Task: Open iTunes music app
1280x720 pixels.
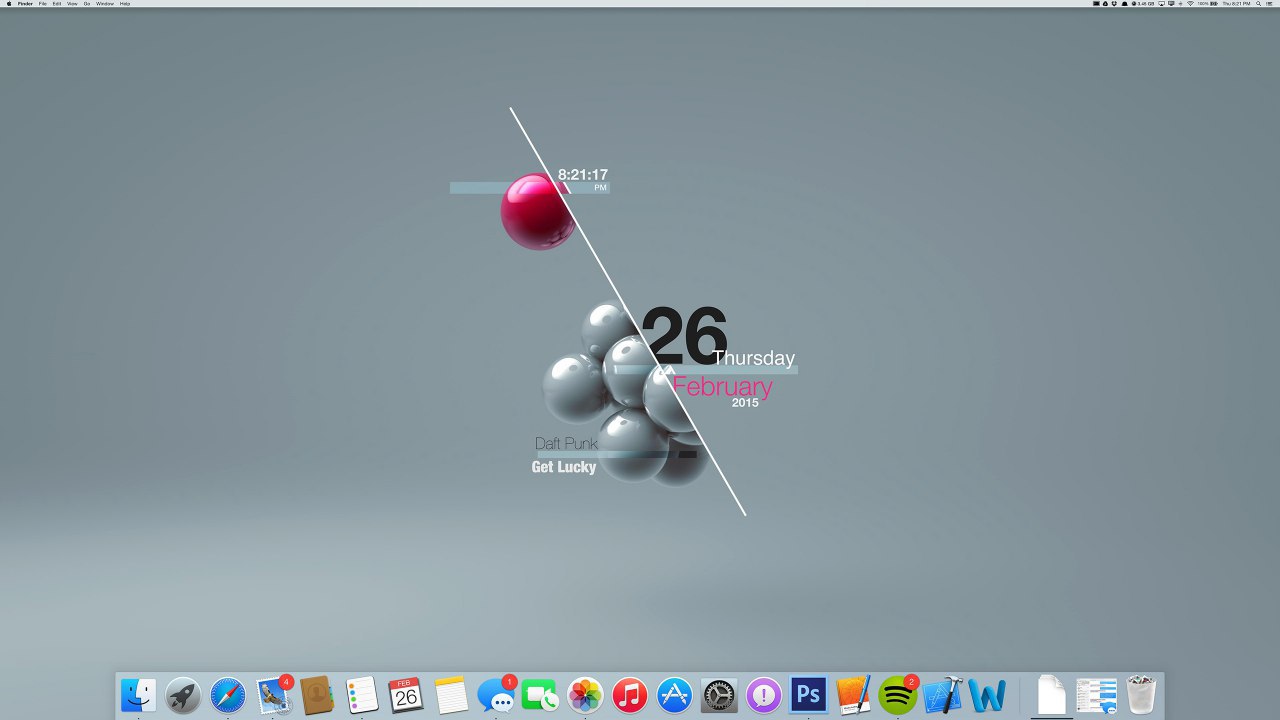Action: (x=630, y=695)
